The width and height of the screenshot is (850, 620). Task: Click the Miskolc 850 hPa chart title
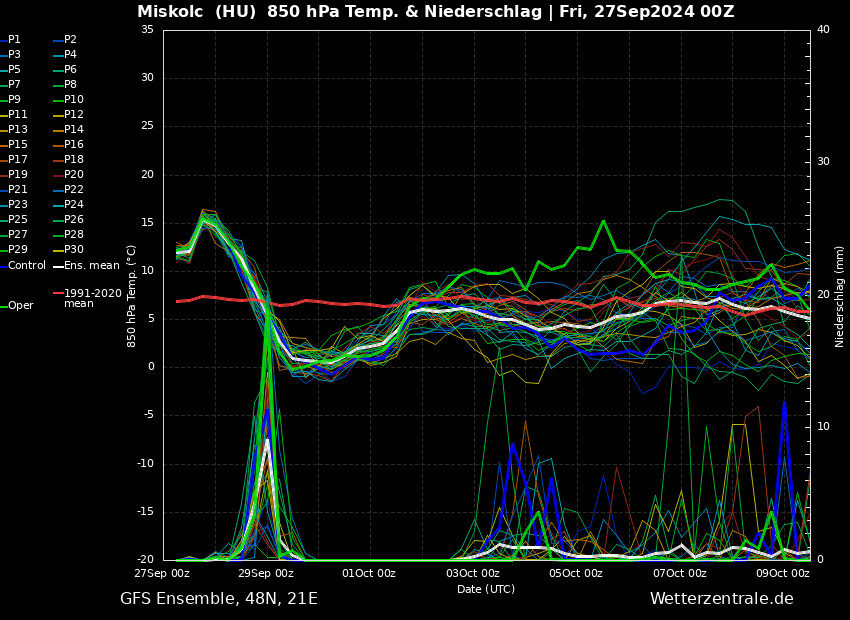435,12
